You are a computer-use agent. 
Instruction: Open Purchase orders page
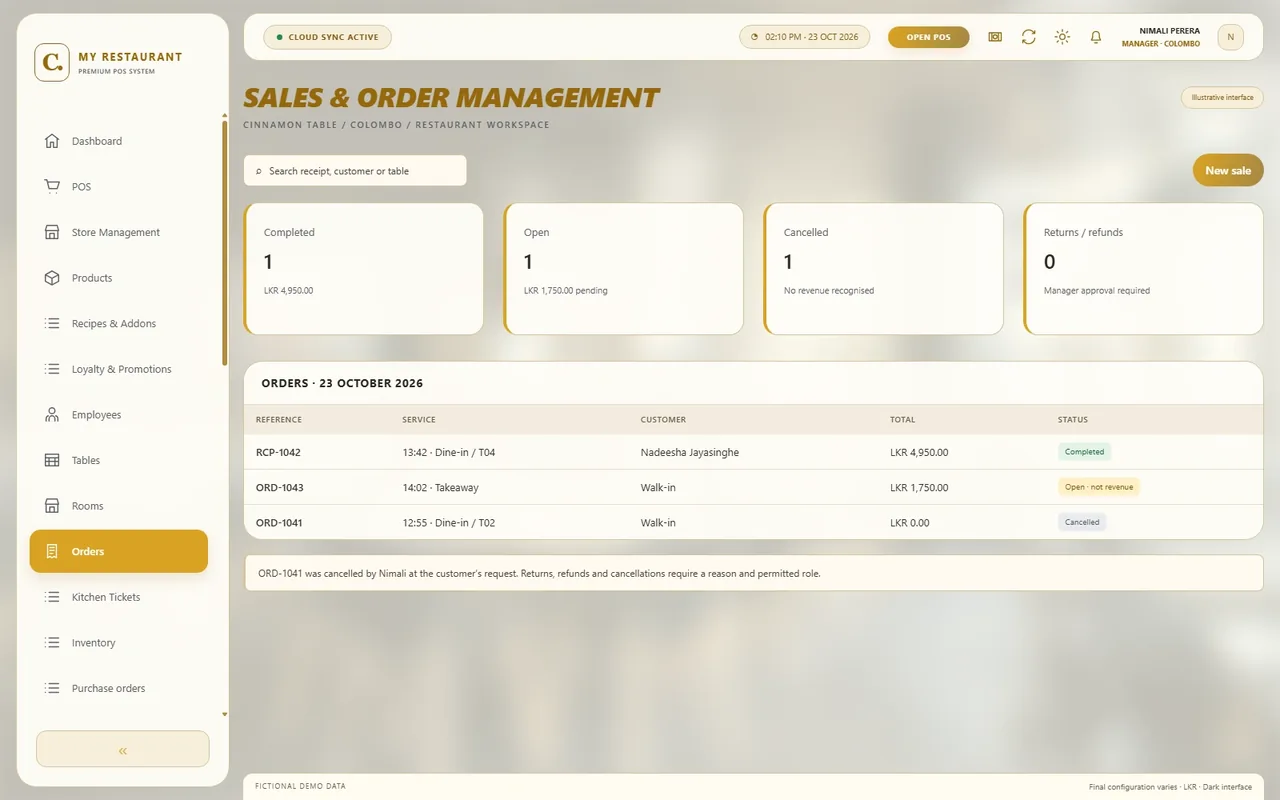119,688
